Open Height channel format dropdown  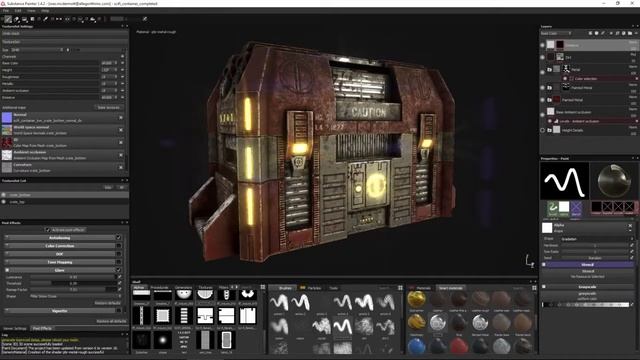(x=109, y=70)
